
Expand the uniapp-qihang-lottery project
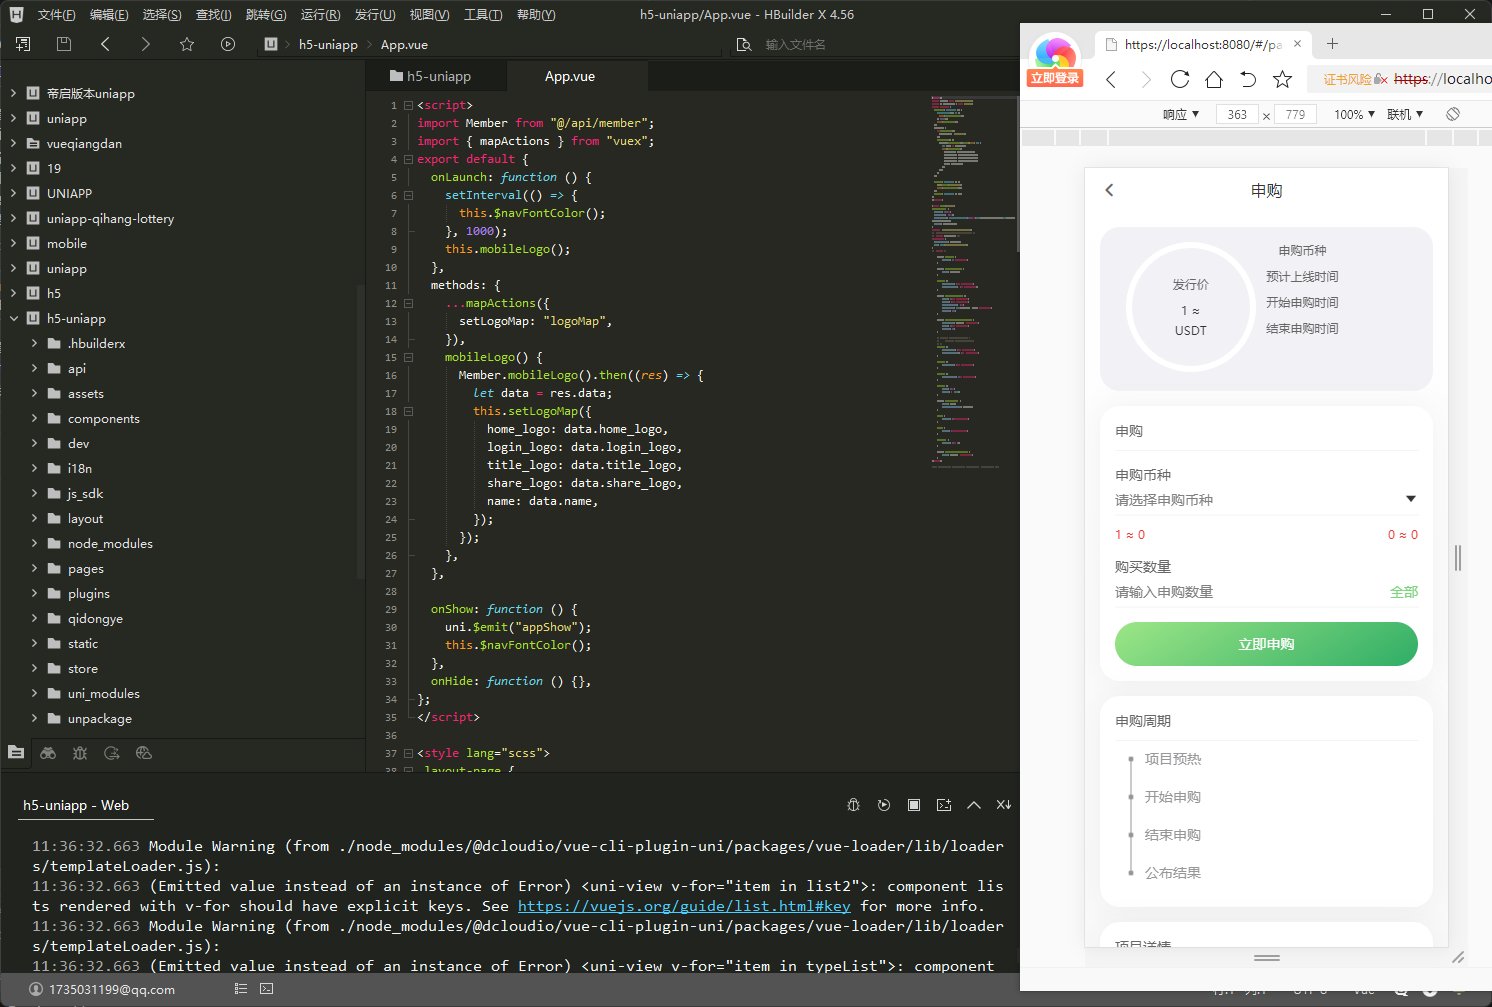[14, 218]
